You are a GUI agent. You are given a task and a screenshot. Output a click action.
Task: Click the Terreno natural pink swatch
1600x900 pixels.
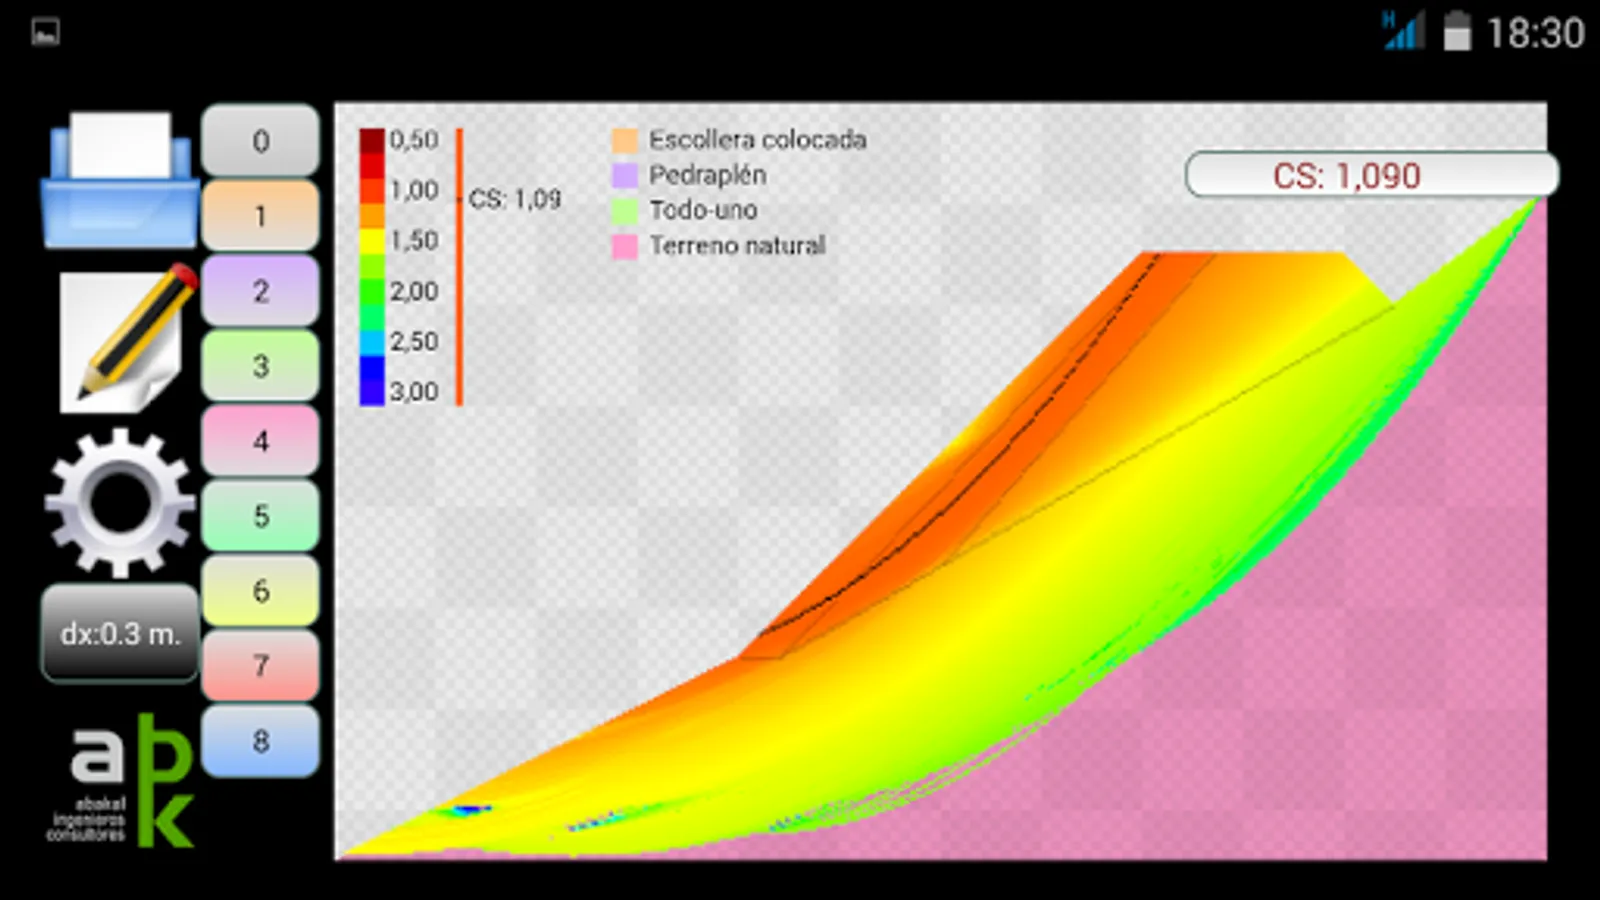[x=625, y=246]
